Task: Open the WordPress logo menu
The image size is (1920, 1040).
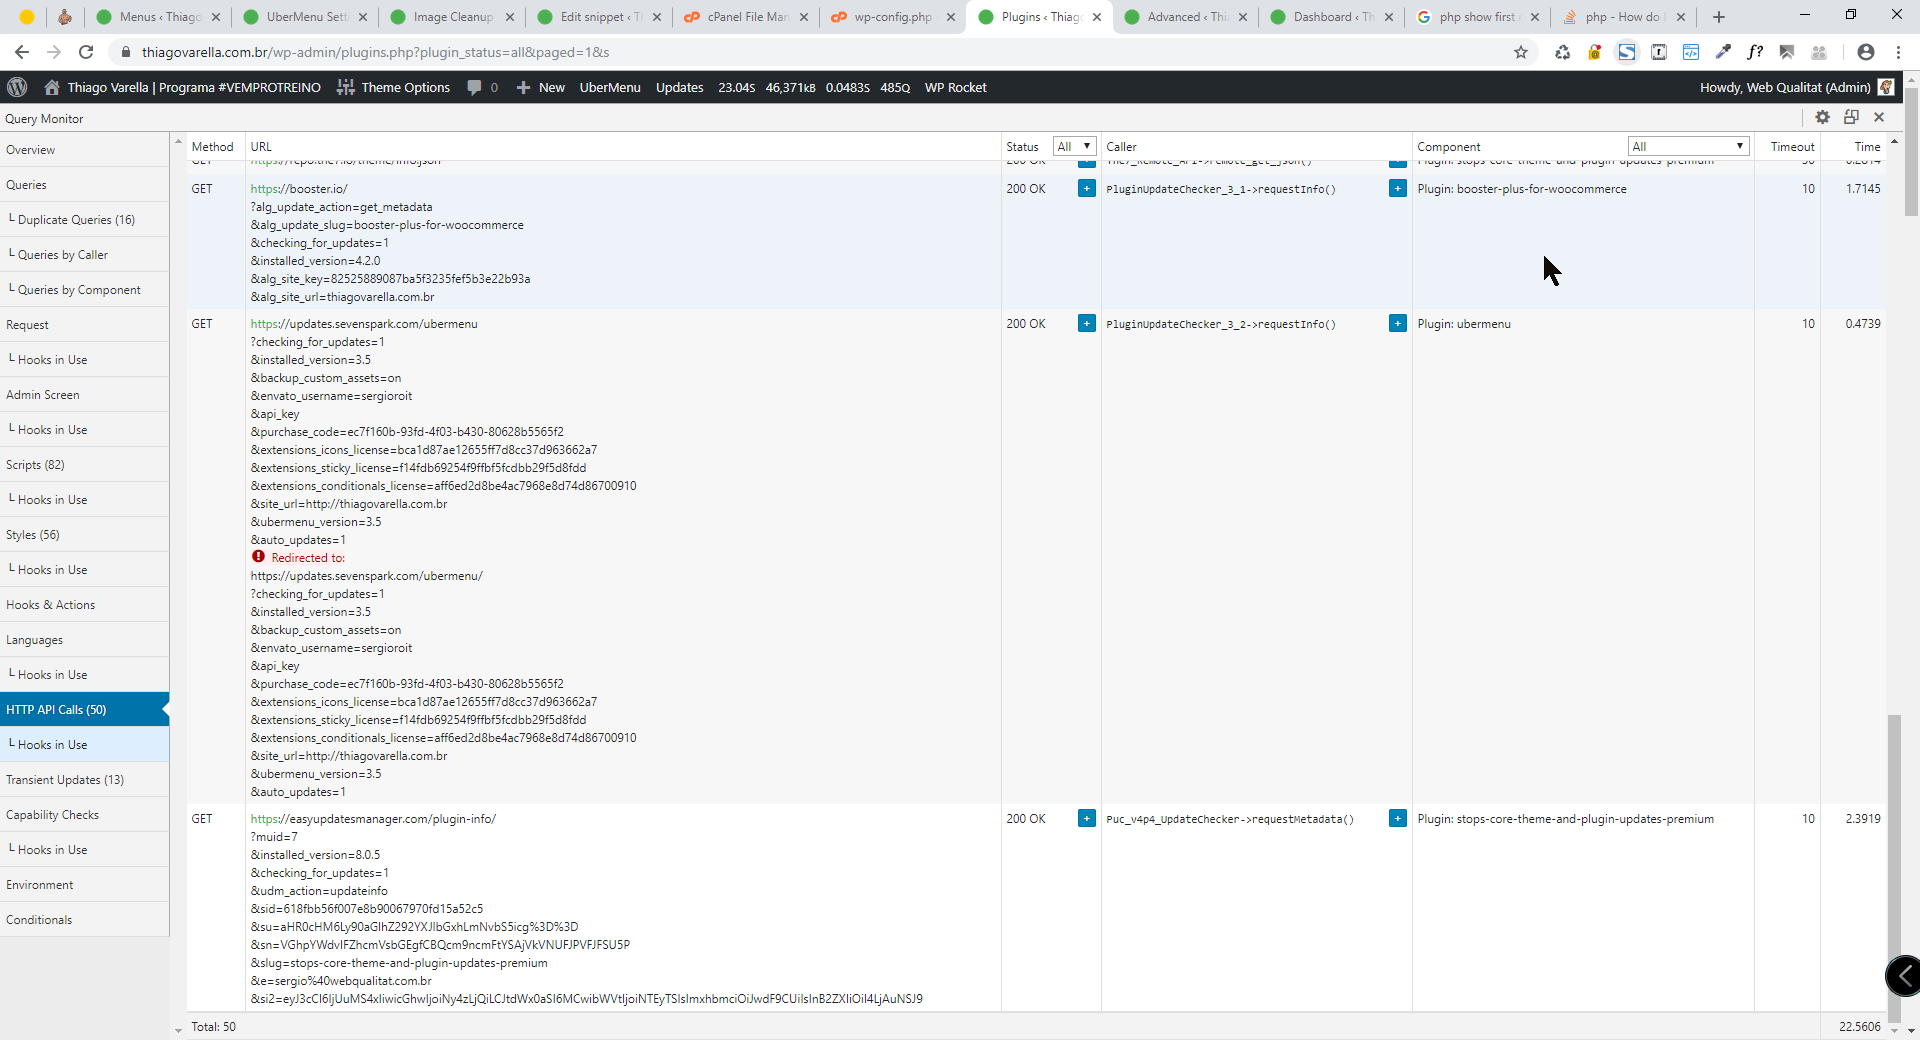Action: pyautogui.click(x=17, y=87)
